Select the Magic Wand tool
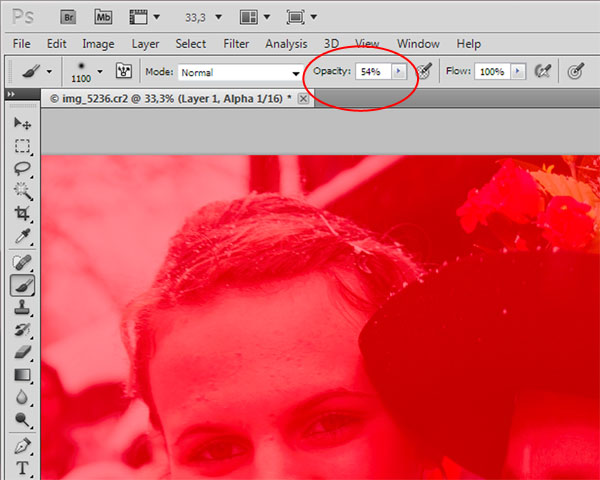This screenshot has width=600, height=480. coord(23,191)
